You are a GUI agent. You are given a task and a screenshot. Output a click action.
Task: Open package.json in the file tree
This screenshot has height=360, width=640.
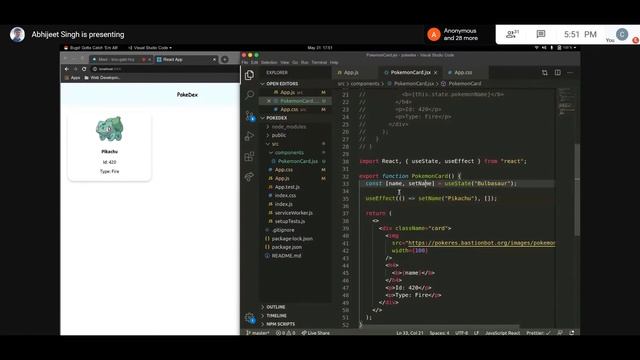[x=287, y=247]
